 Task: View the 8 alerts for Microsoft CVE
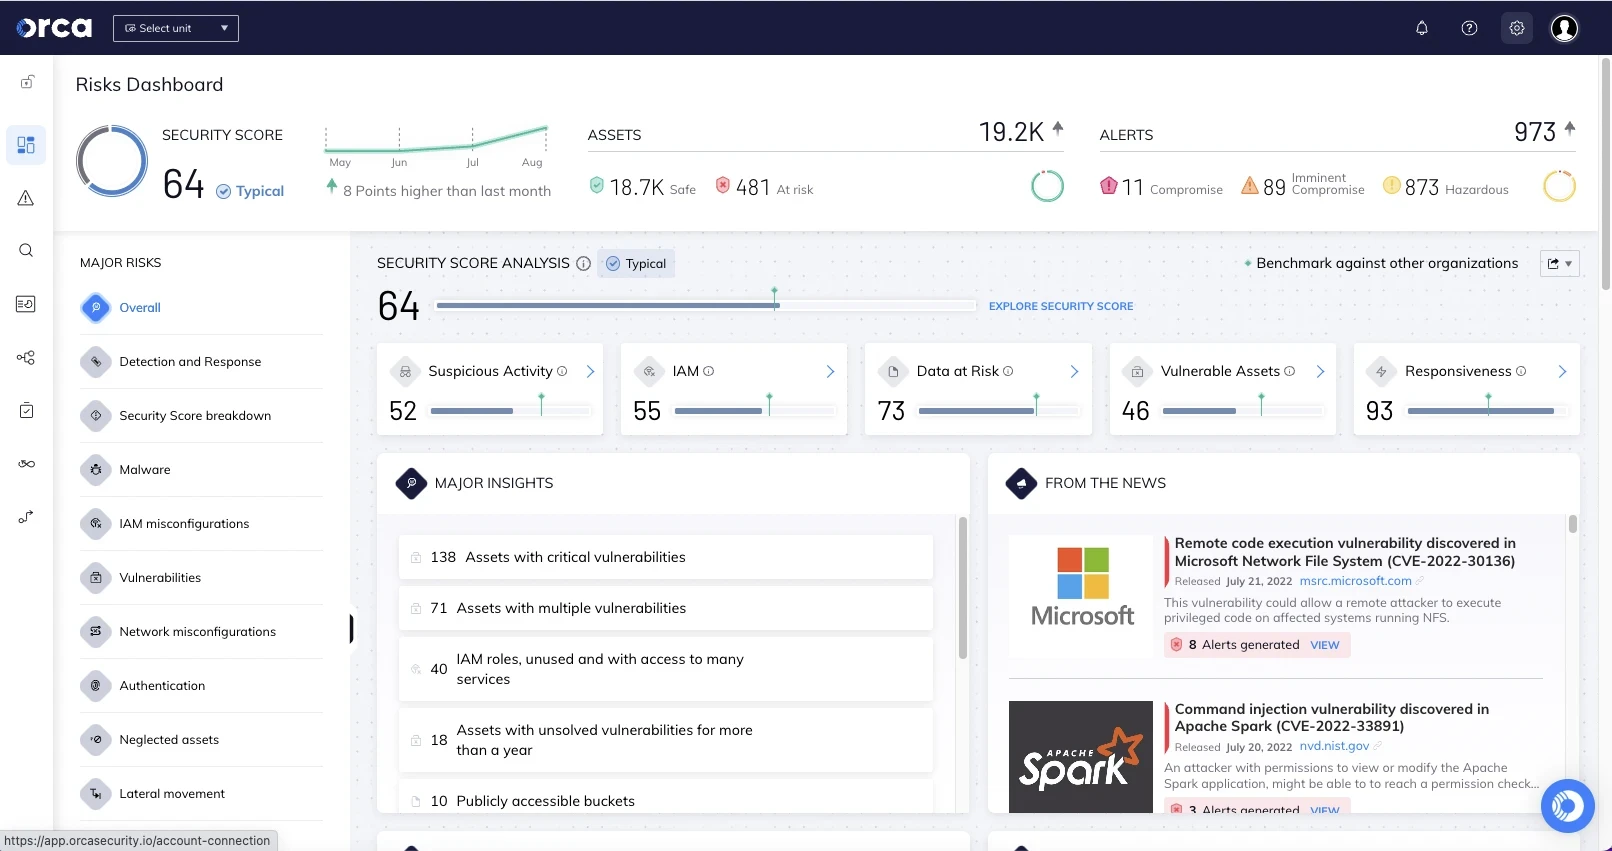pos(1324,645)
